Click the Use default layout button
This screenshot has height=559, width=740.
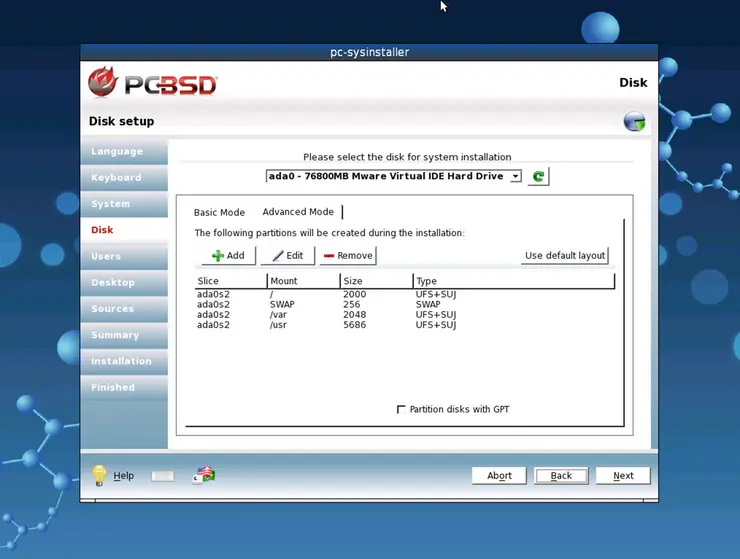point(564,256)
